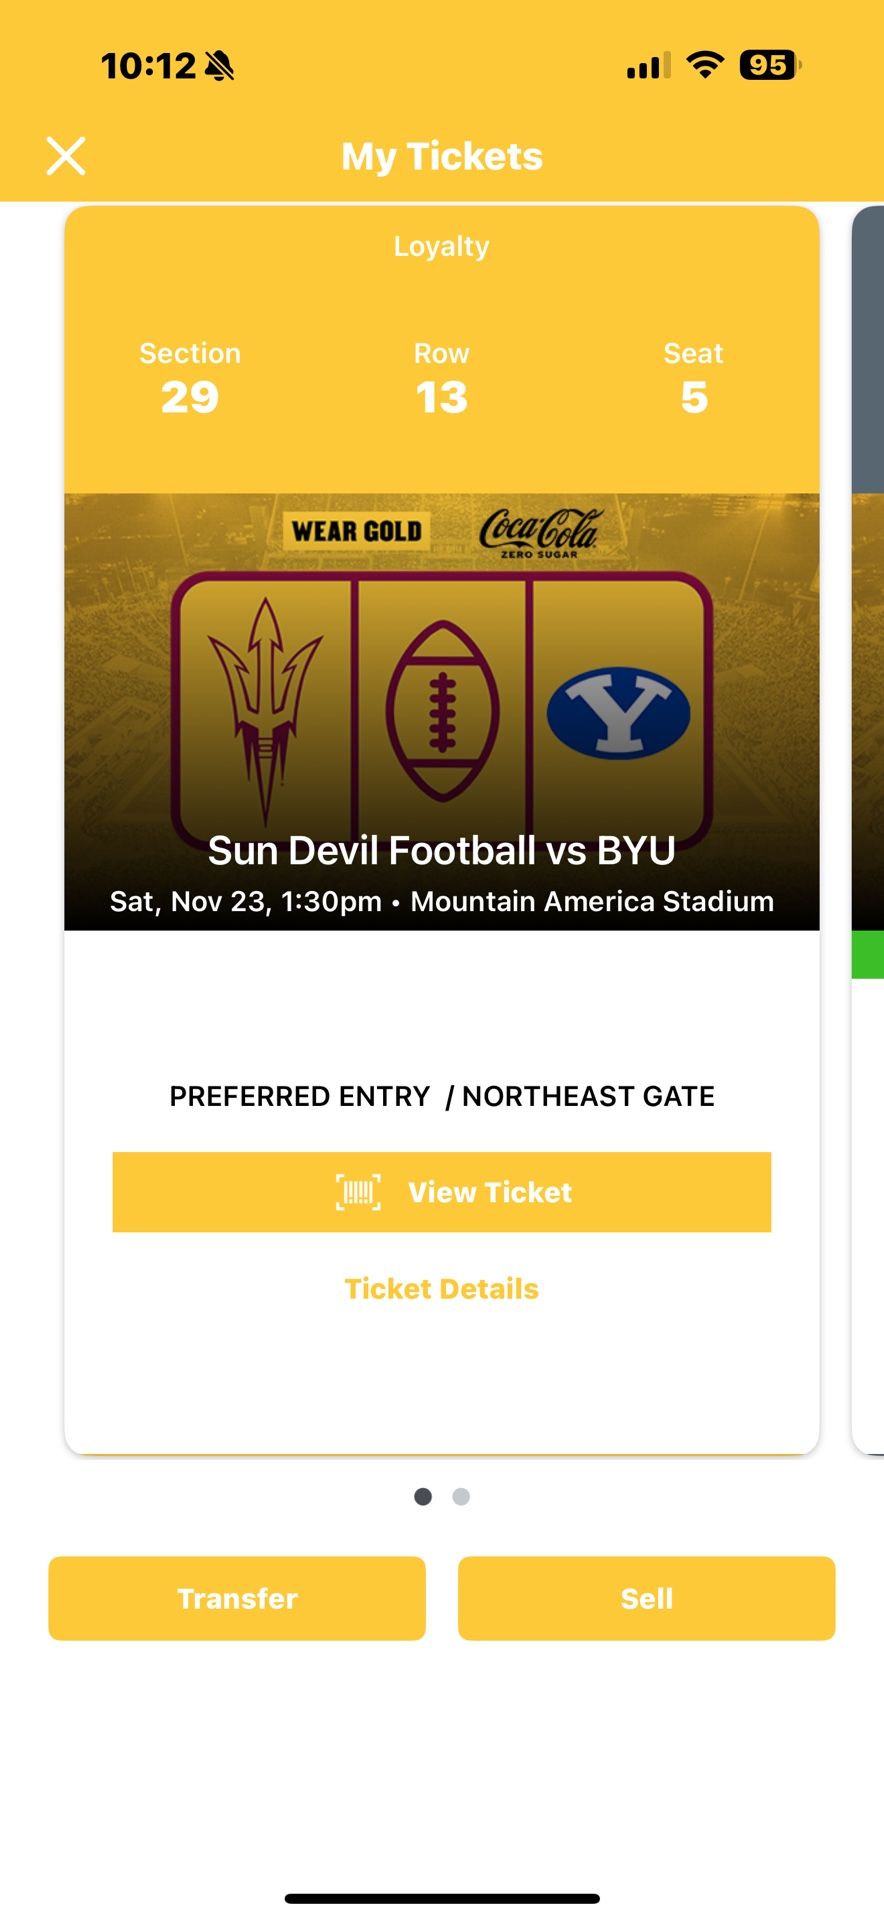Open the Ticket Details link
Image resolution: width=884 pixels, height=1920 pixels.
(x=441, y=1289)
